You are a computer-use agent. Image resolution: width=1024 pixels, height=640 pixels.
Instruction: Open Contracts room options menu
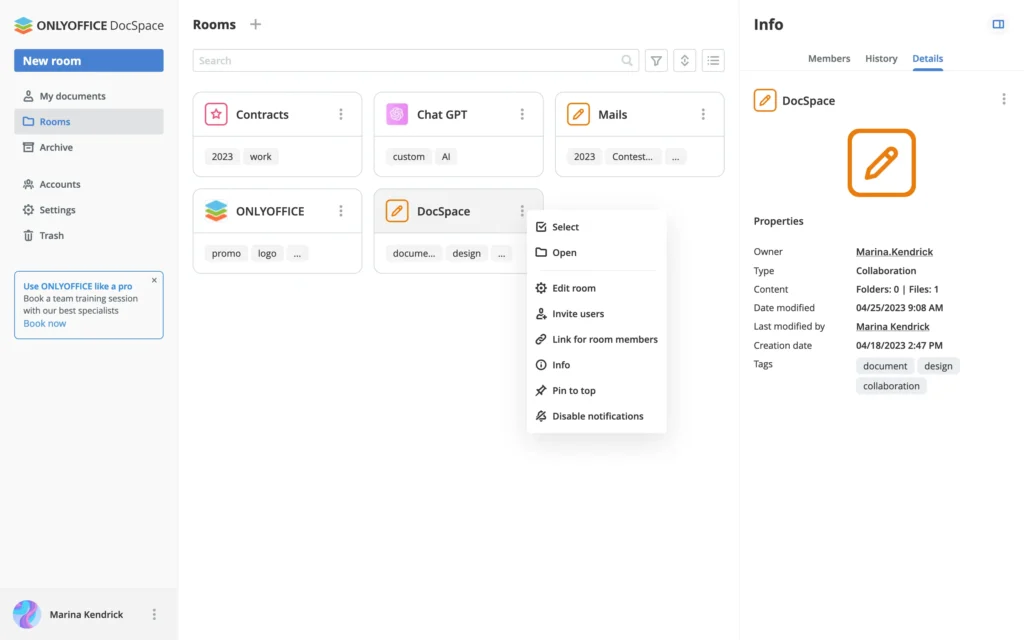click(x=341, y=114)
